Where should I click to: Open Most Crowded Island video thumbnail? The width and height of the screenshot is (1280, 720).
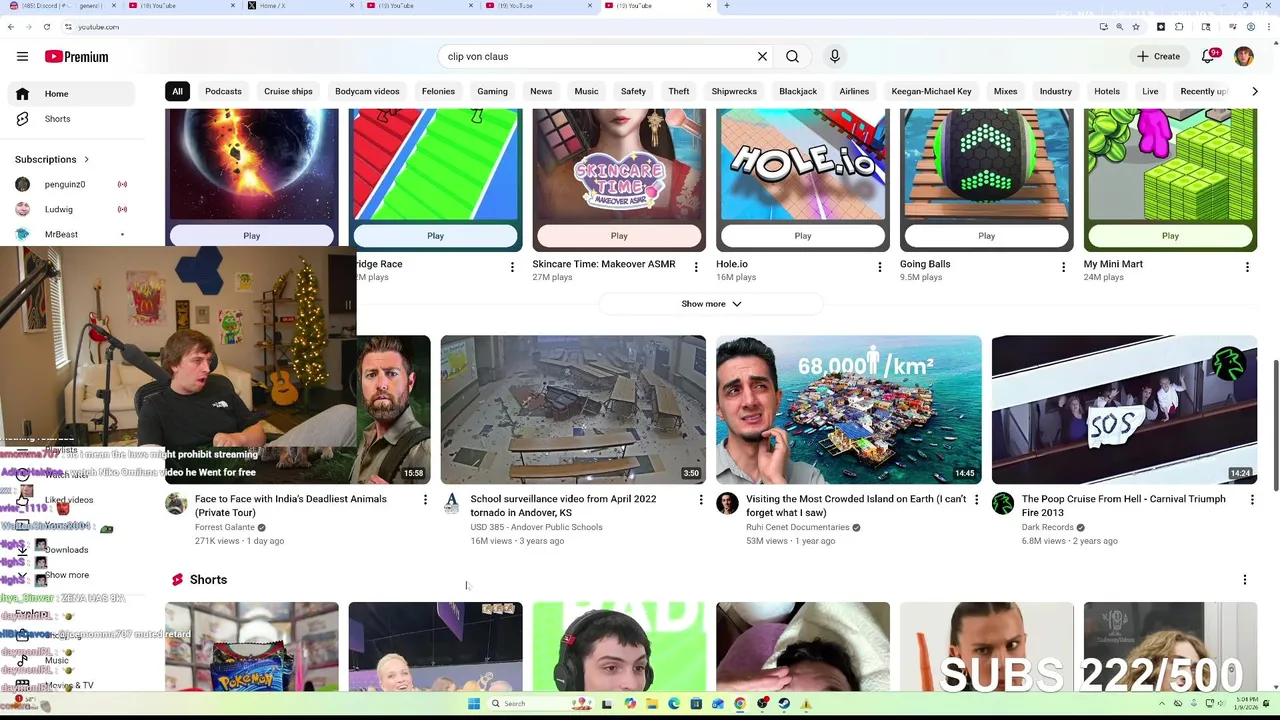(x=849, y=410)
